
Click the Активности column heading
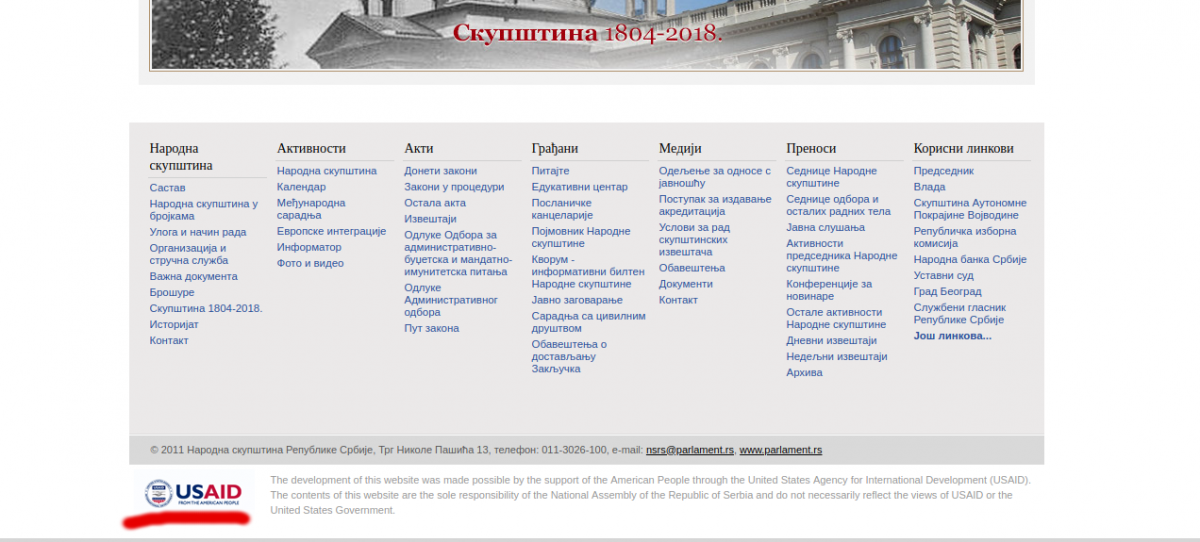pyautogui.click(x=311, y=148)
